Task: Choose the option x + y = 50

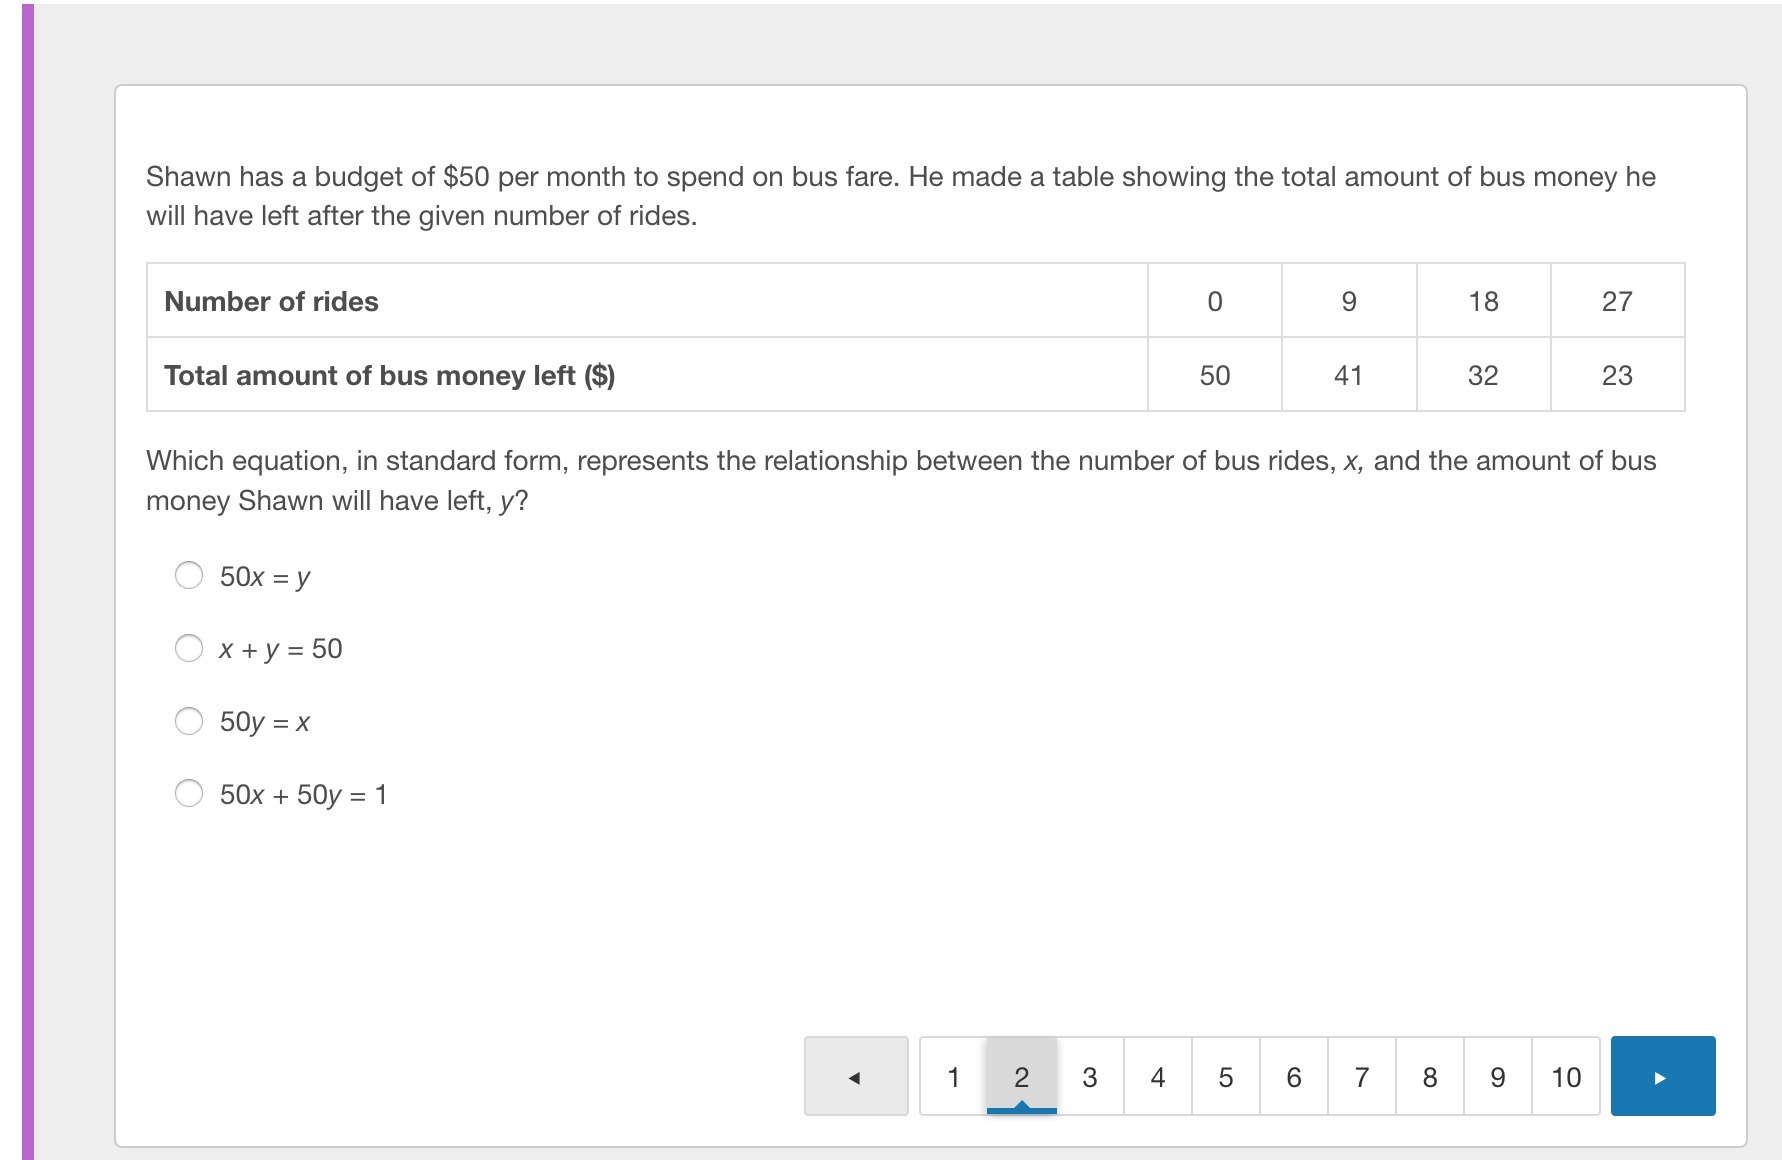Action: 189,648
